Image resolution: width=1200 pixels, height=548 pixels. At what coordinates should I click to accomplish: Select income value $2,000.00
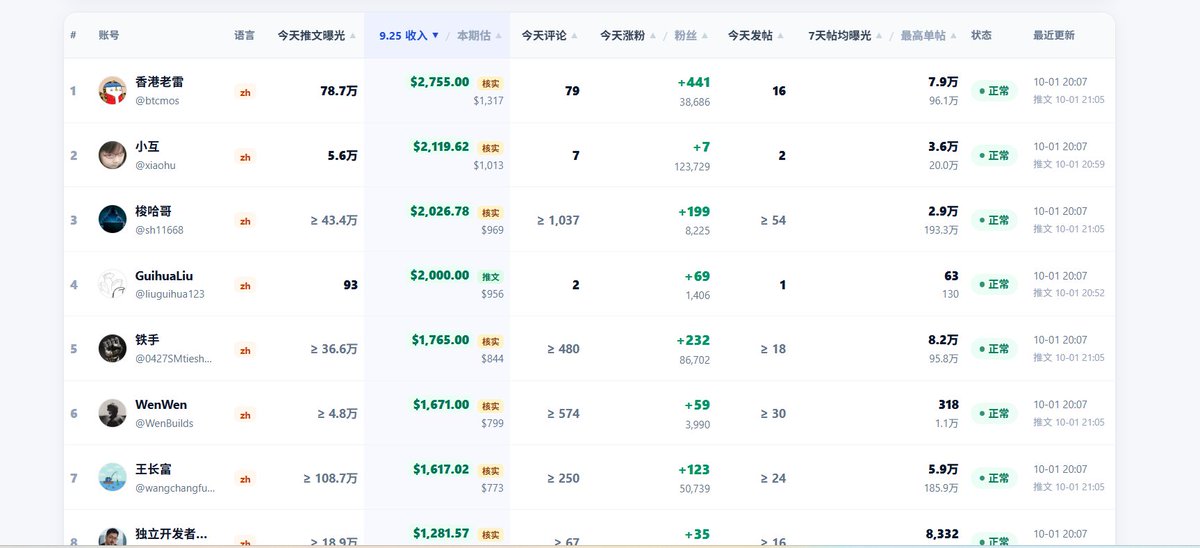[439, 275]
